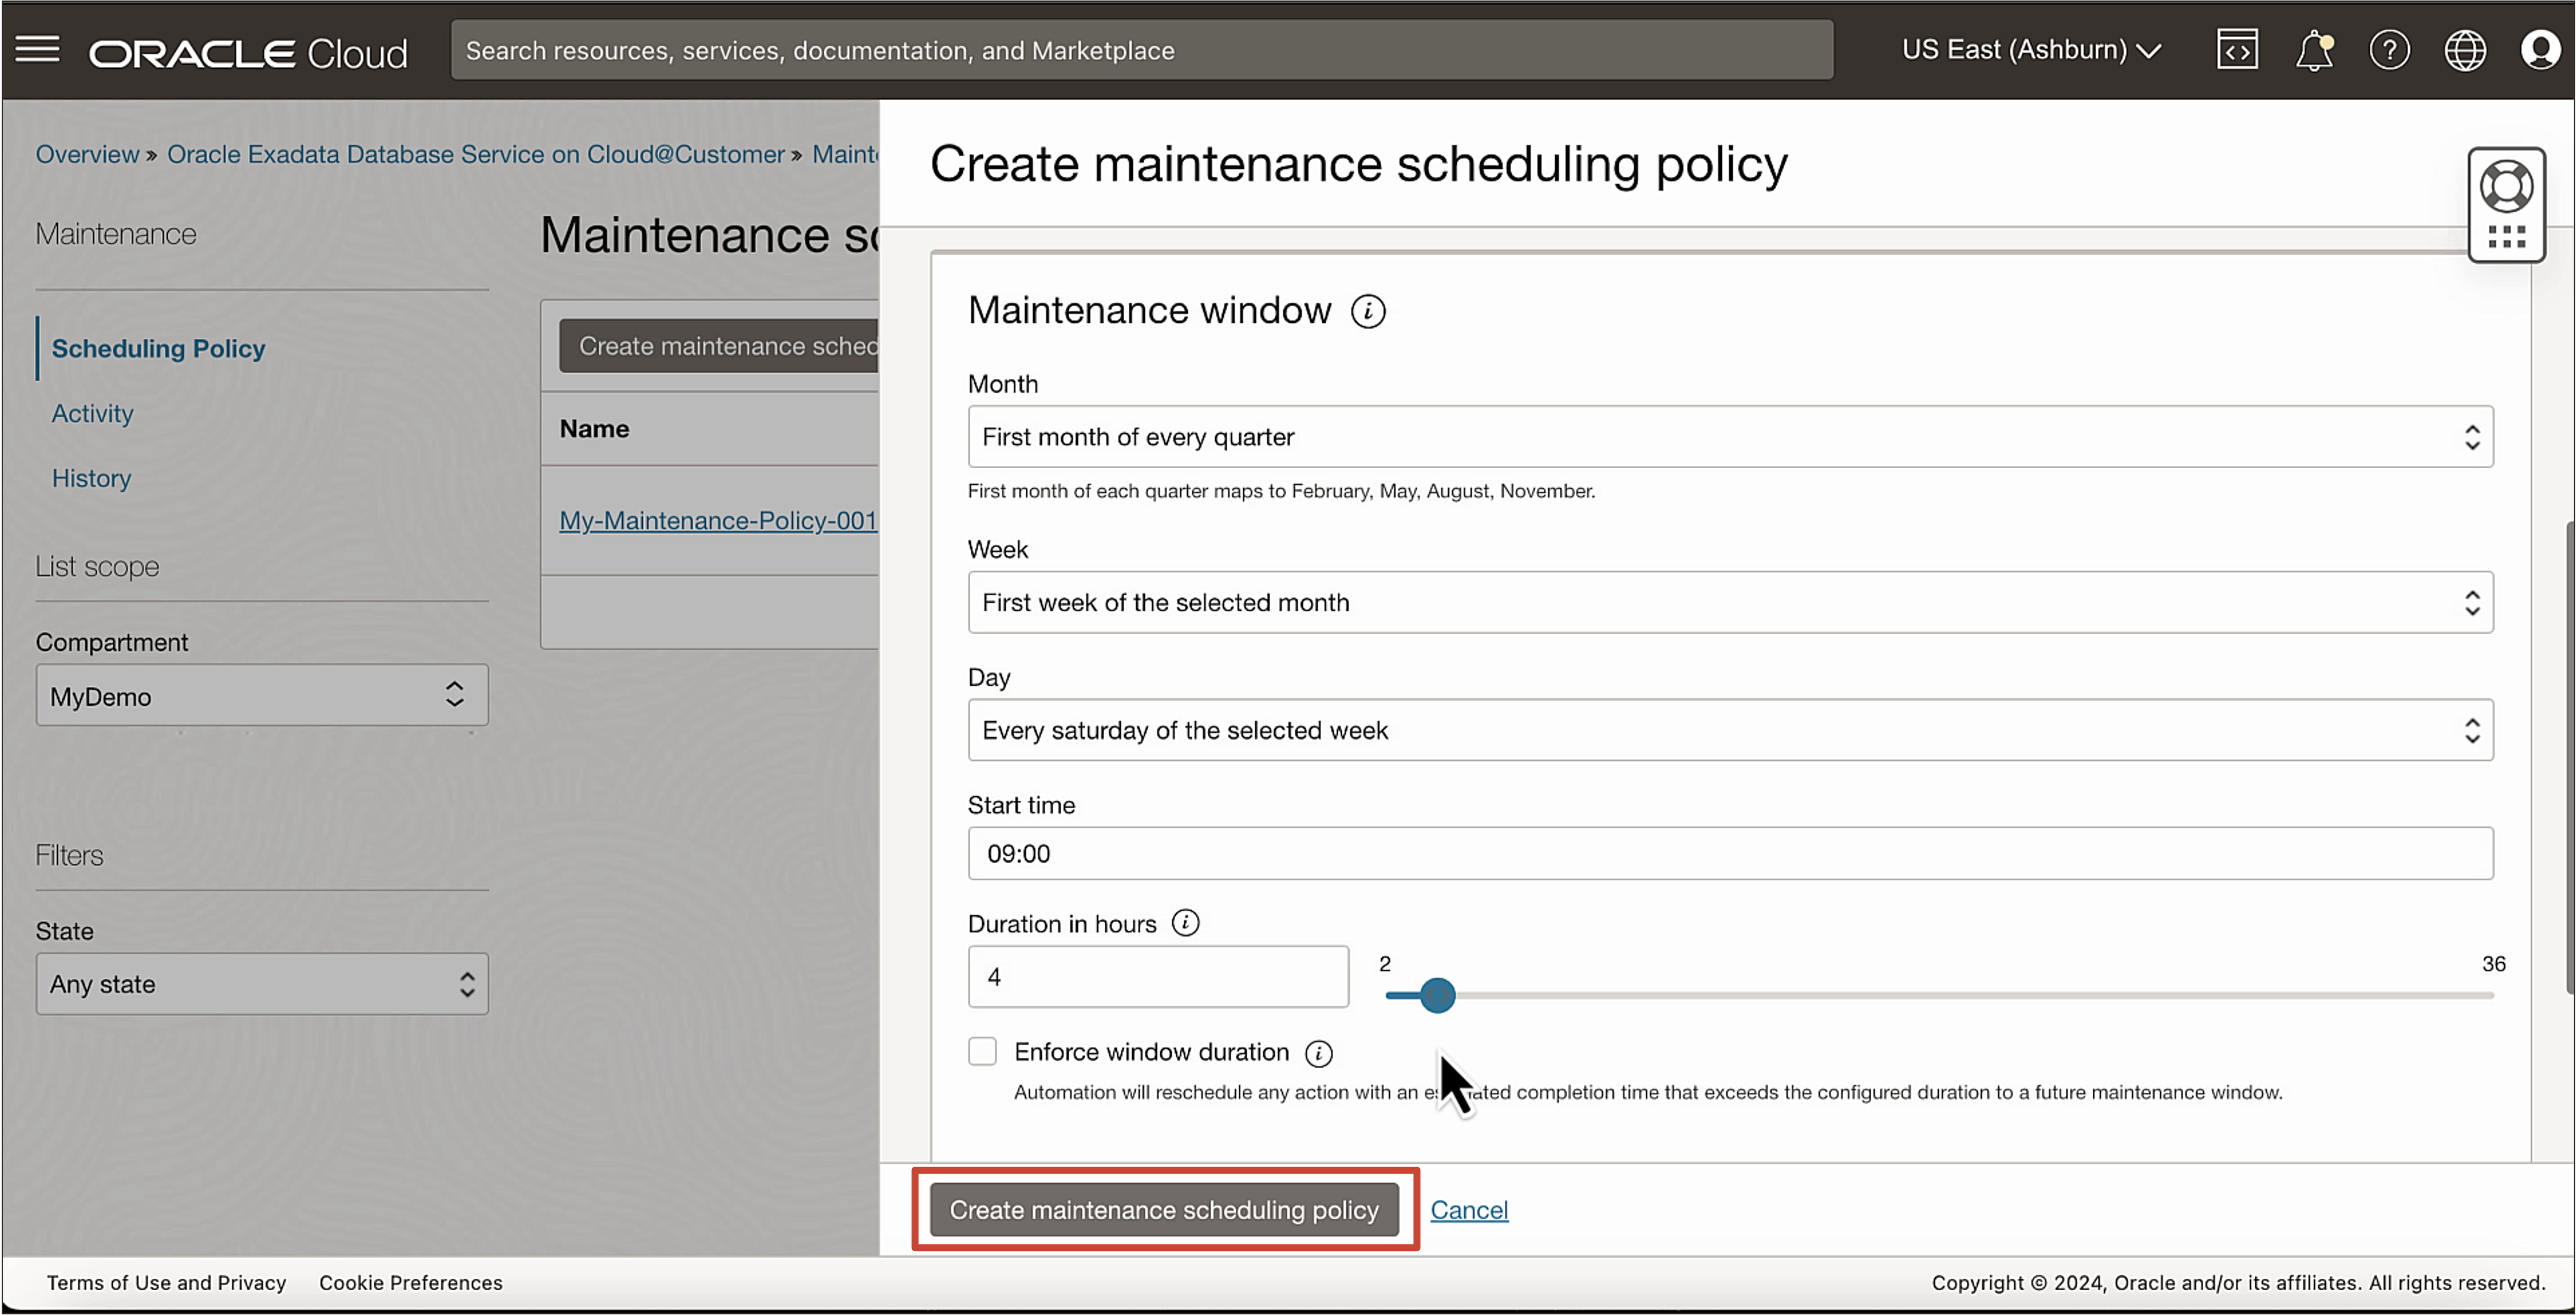This screenshot has width=2576, height=1315.
Task: Select History in the Maintenance sidebar
Action: (91, 478)
